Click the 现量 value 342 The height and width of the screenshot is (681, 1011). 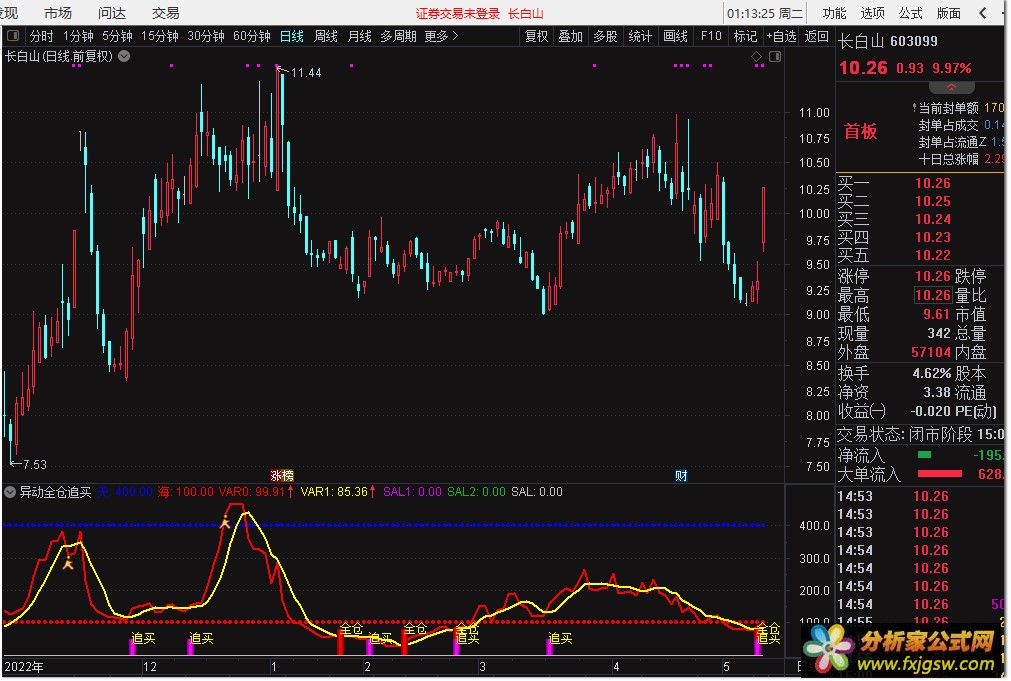[x=939, y=333]
